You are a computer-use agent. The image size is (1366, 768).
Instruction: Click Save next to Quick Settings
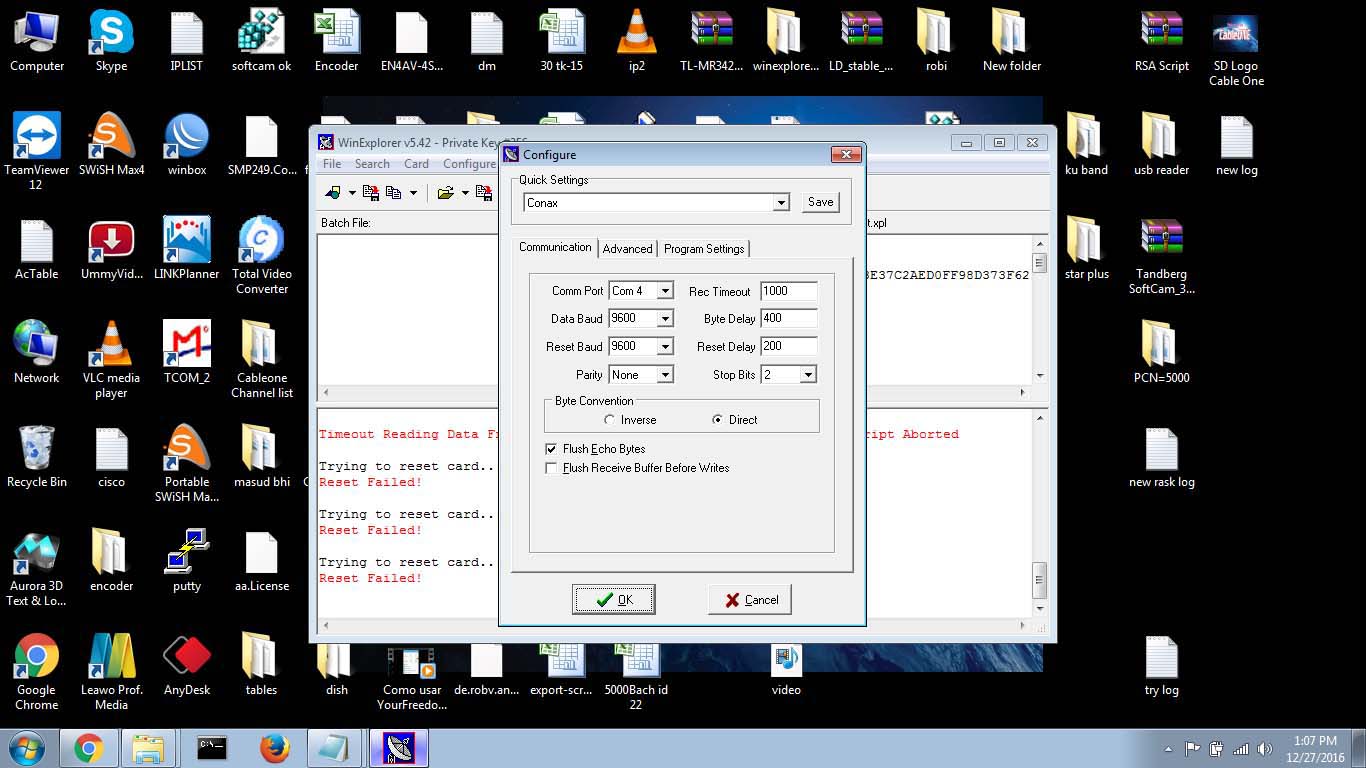click(x=820, y=202)
